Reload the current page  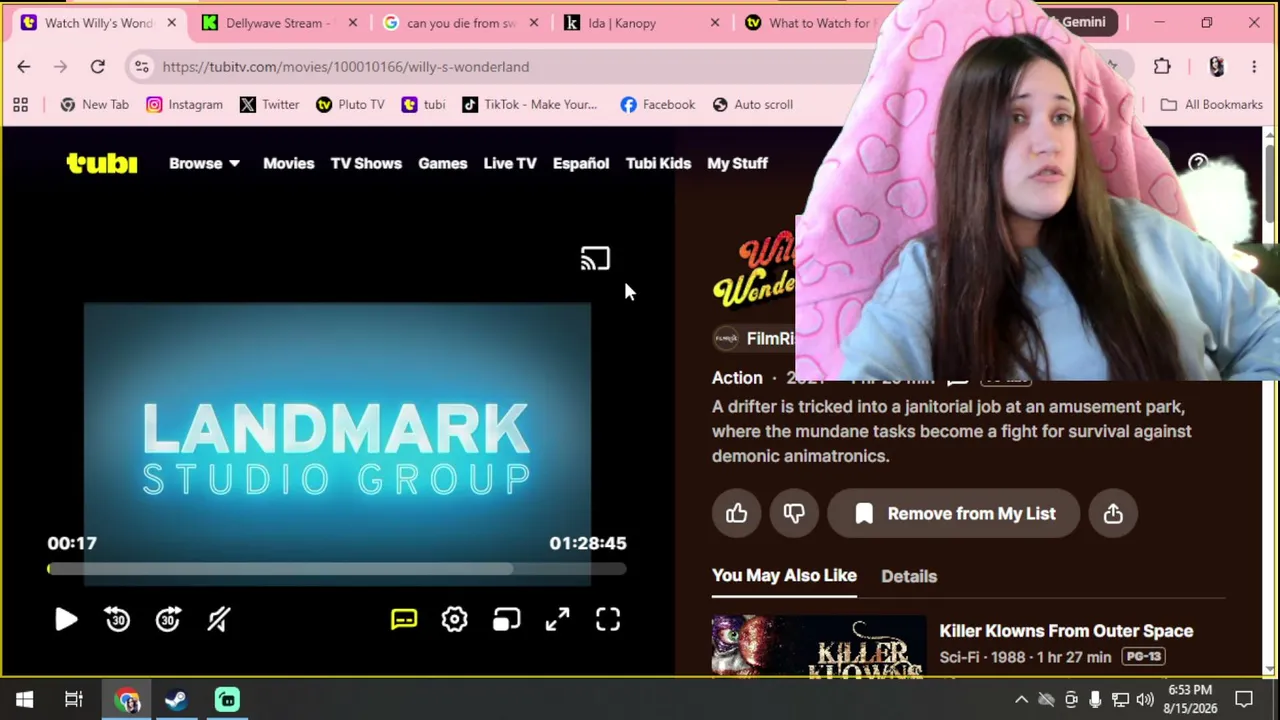click(x=97, y=67)
